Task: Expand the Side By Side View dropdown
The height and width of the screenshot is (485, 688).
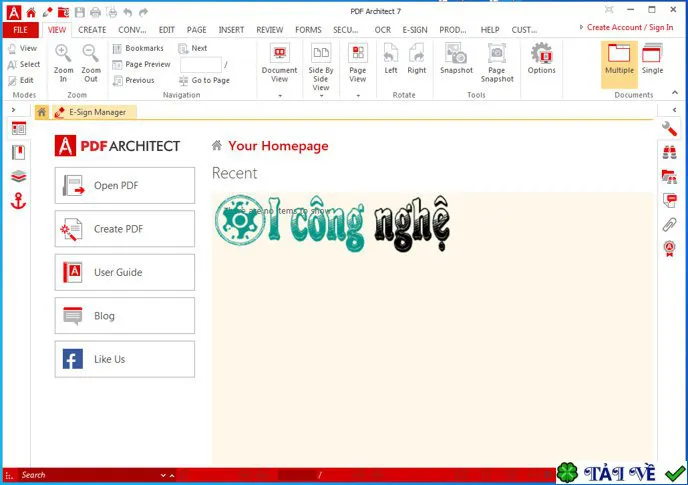Action: (x=321, y=96)
